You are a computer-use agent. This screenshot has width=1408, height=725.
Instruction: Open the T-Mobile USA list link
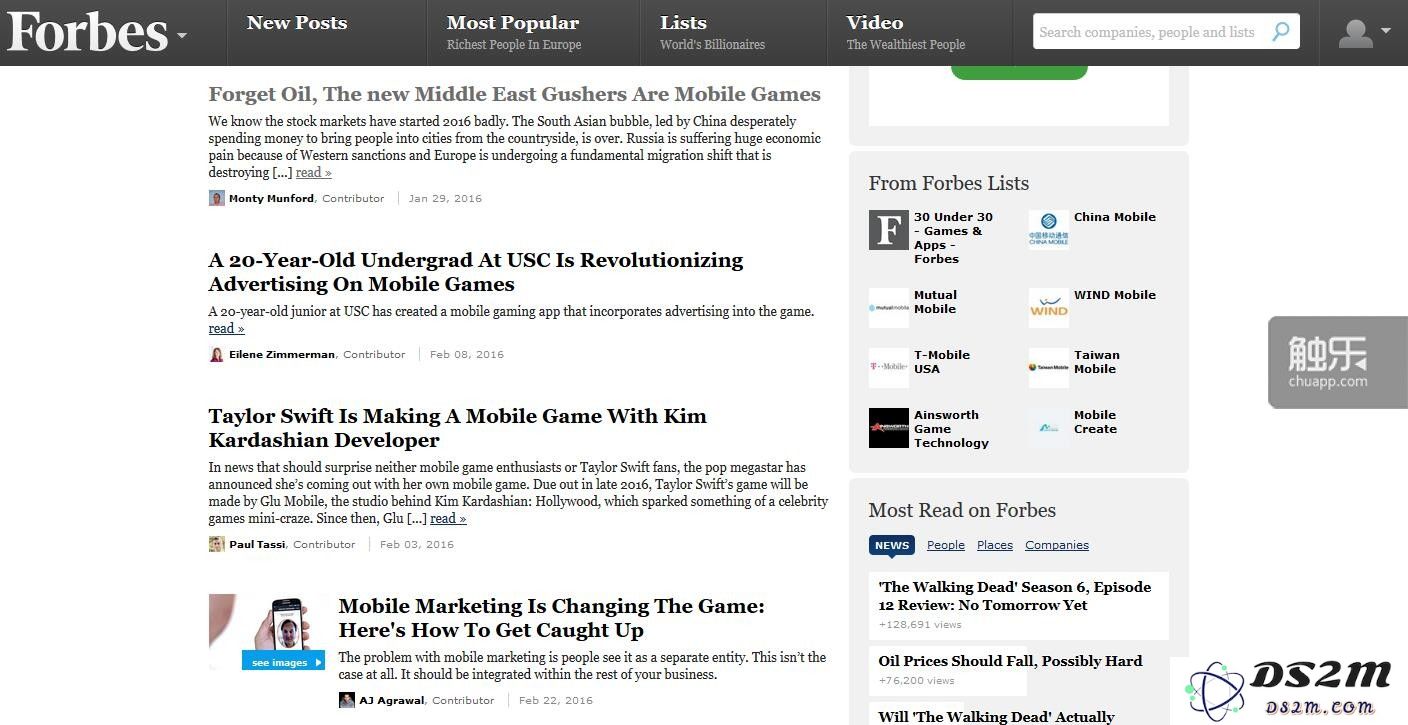[x=942, y=362]
